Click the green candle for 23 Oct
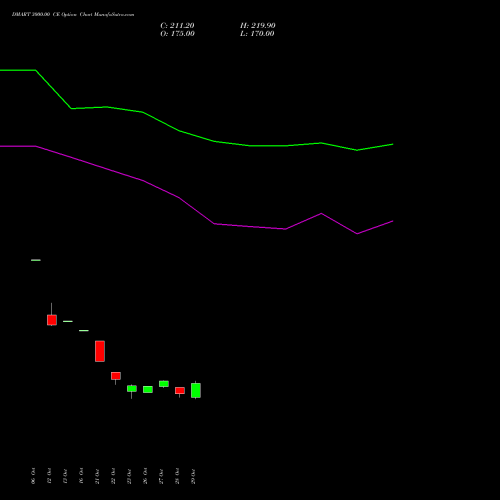Screen dimensions: 500x500 point(132,389)
